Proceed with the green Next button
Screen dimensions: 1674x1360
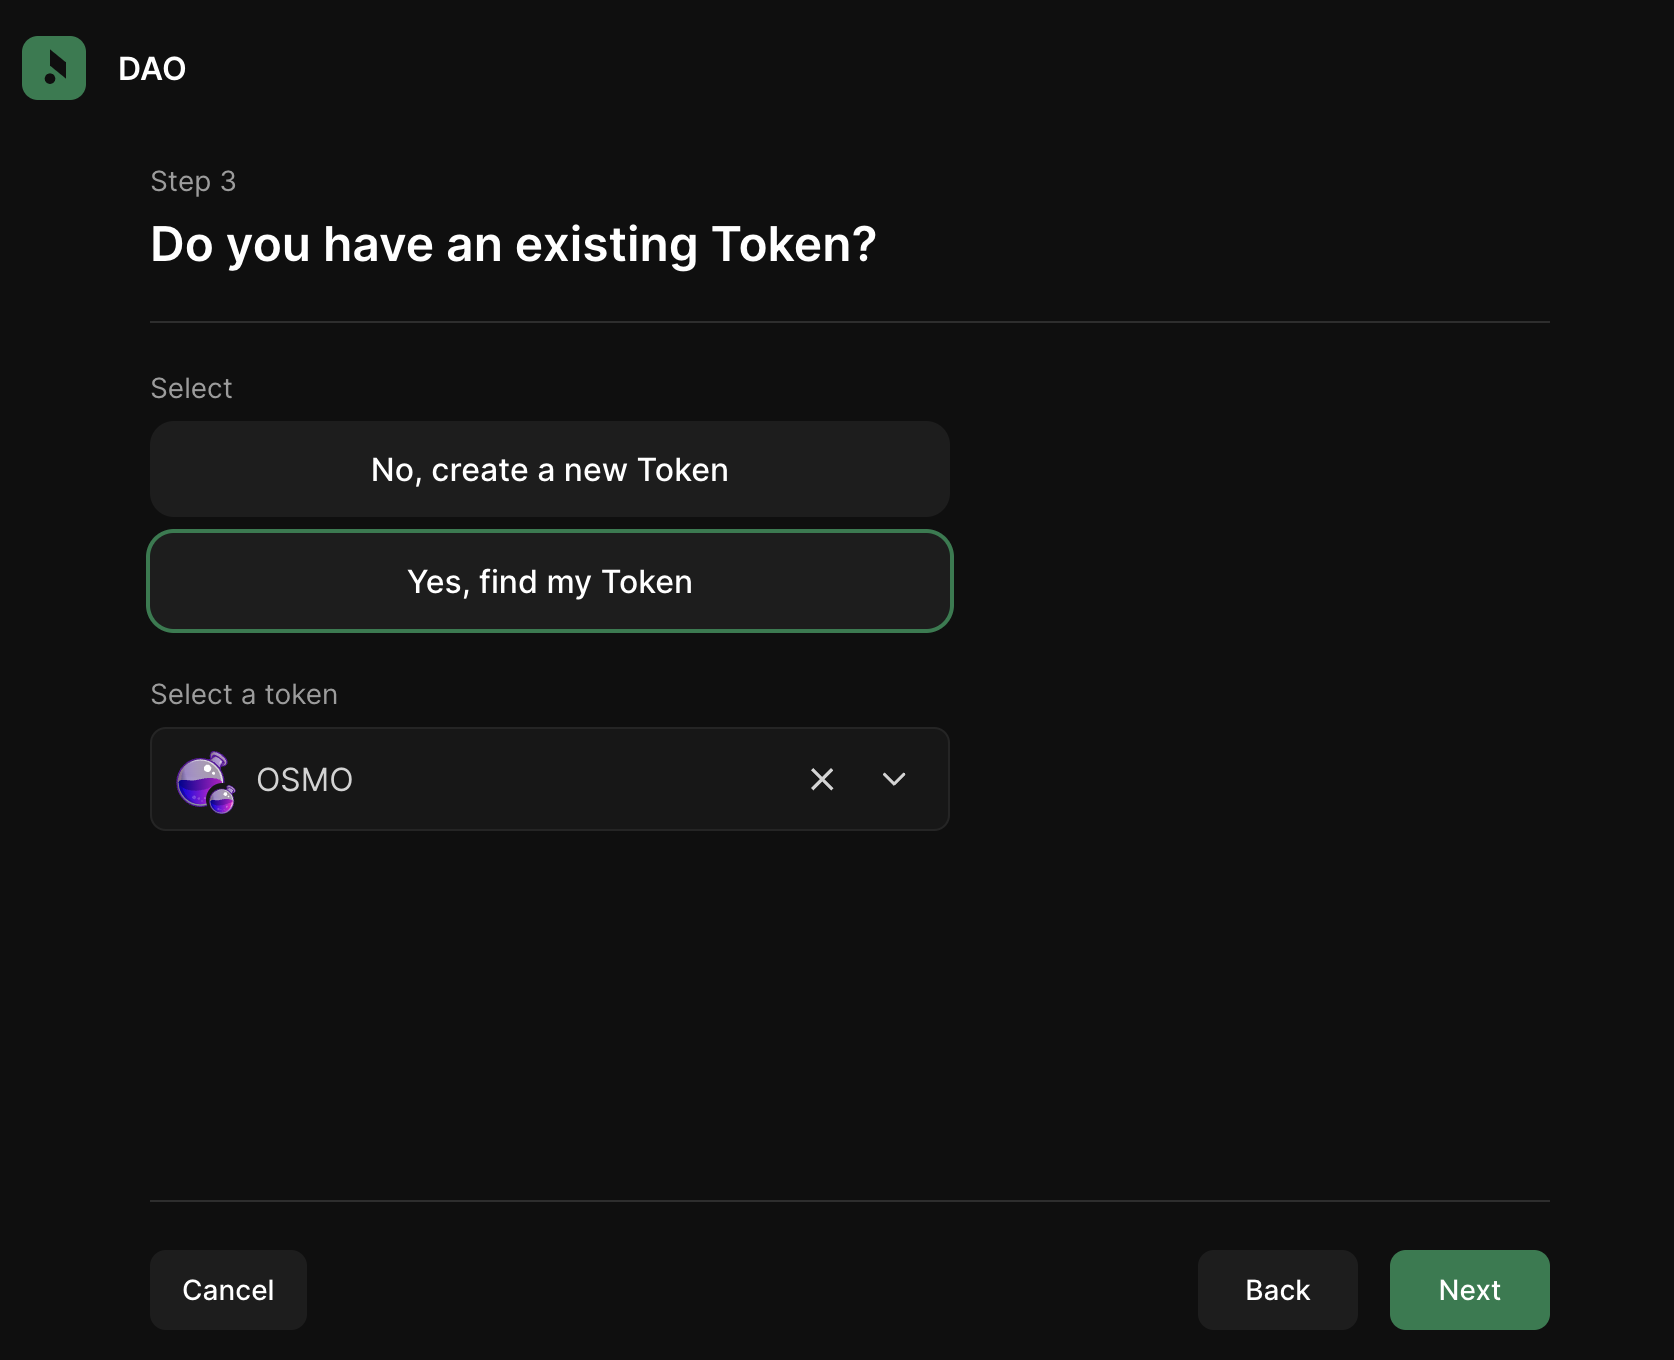1469,1290
